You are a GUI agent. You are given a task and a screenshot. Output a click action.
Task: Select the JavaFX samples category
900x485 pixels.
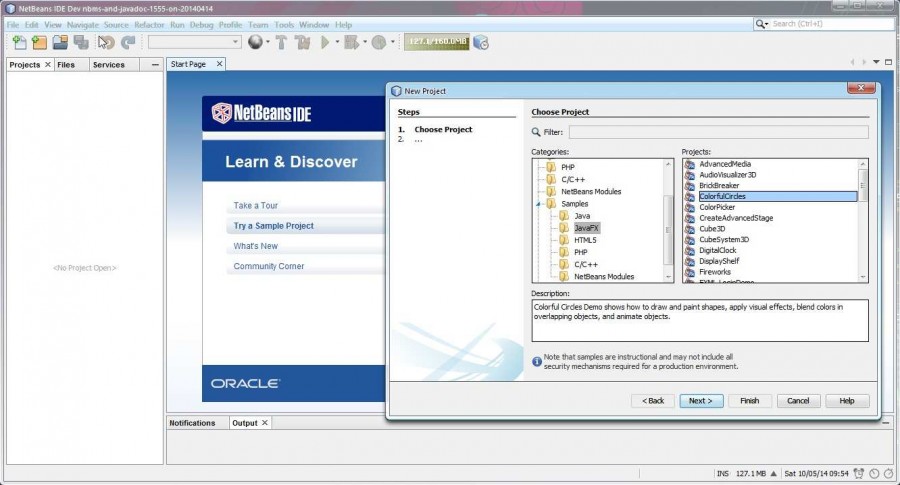coord(587,228)
